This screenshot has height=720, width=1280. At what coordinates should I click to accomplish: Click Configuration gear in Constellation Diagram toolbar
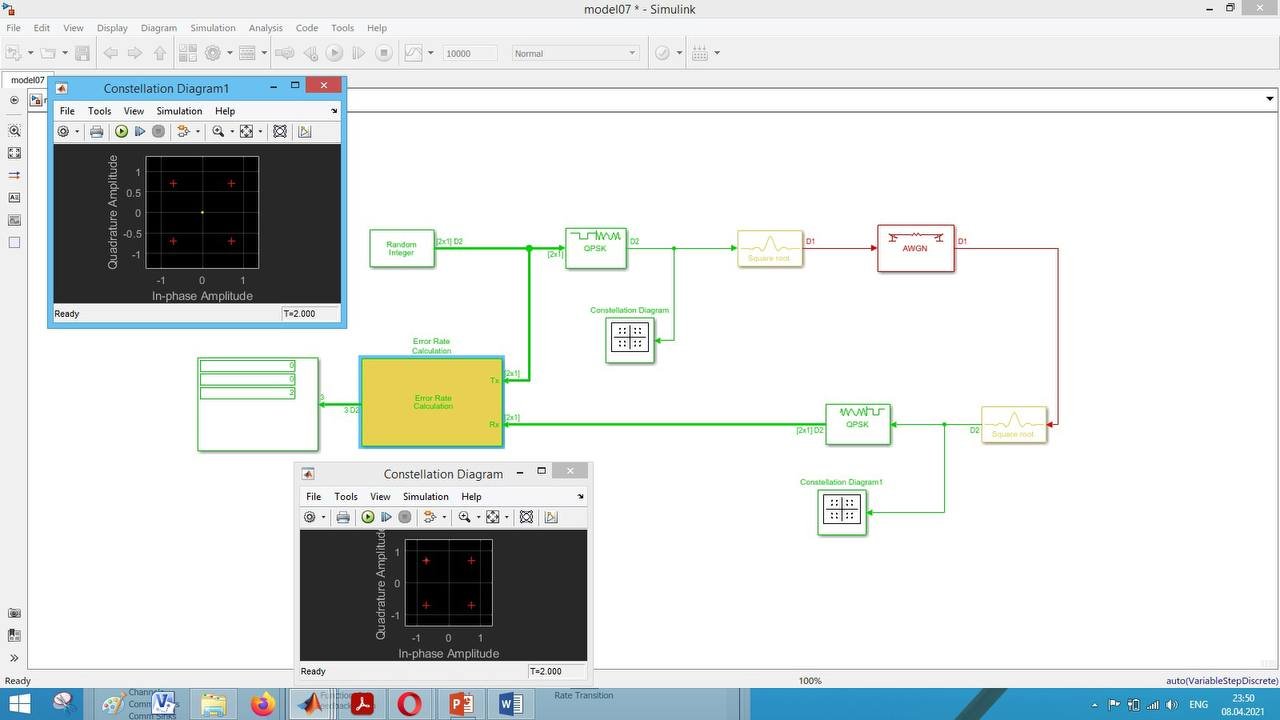[x=309, y=517]
